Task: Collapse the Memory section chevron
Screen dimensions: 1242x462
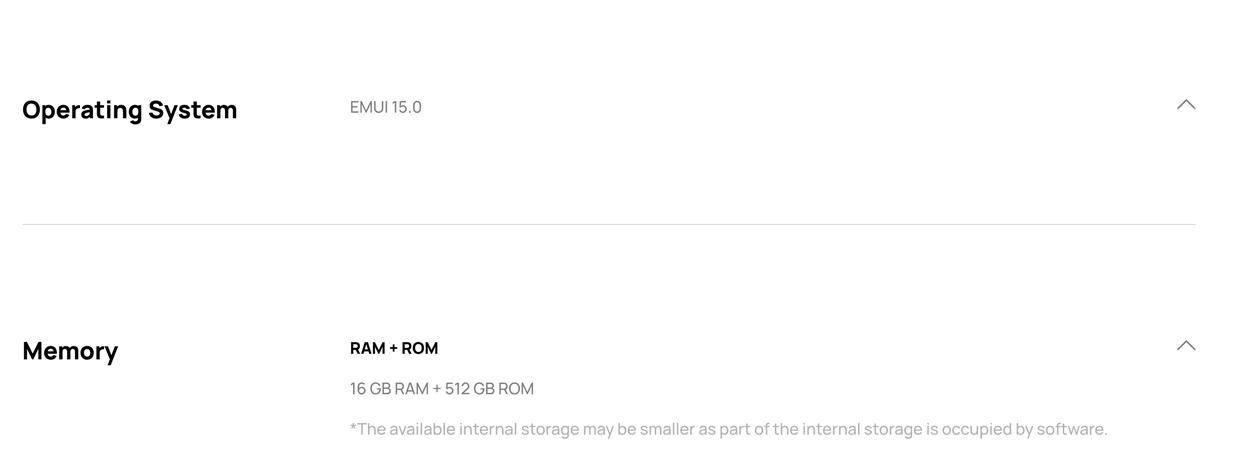Action: [1186, 346]
